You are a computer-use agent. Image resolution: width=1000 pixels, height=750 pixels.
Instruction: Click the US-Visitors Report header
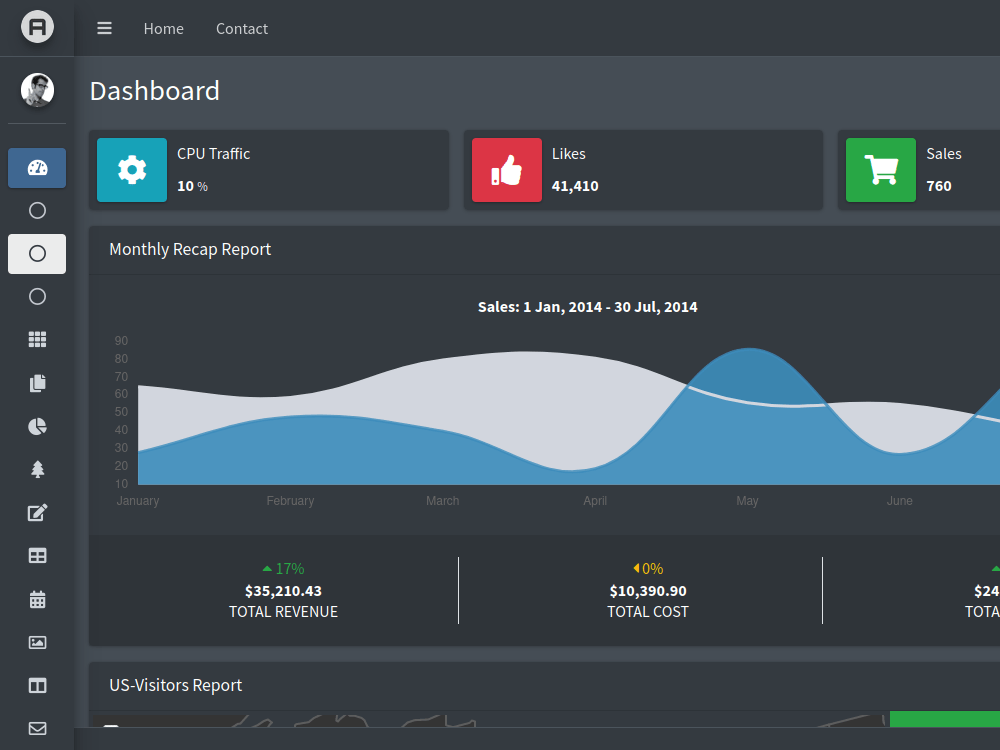[175, 686]
